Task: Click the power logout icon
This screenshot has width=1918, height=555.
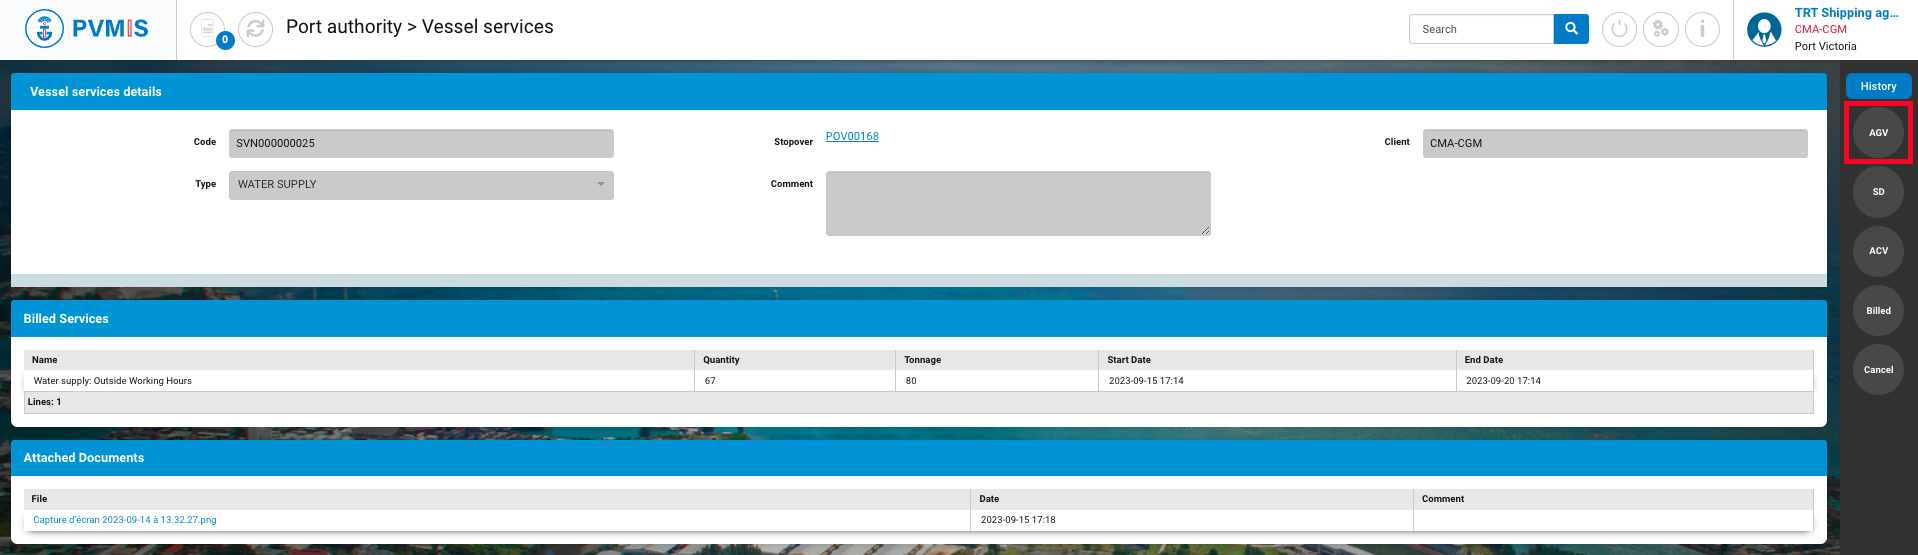Action: point(1619,29)
